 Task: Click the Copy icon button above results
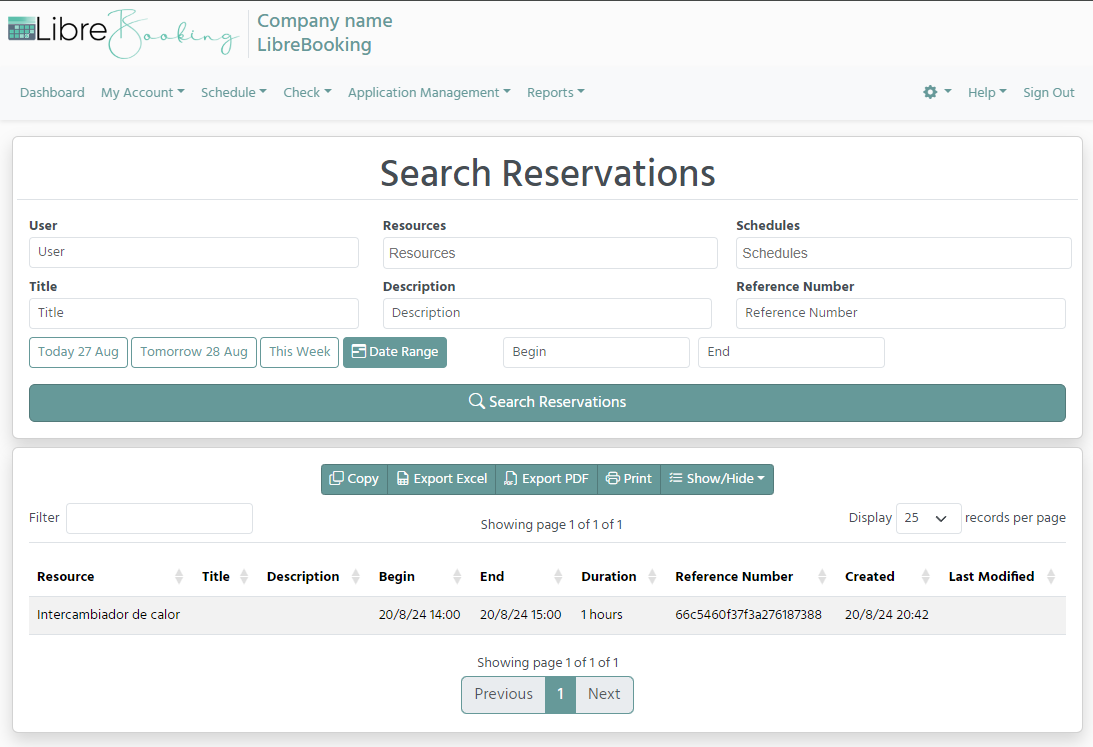coord(337,479)
